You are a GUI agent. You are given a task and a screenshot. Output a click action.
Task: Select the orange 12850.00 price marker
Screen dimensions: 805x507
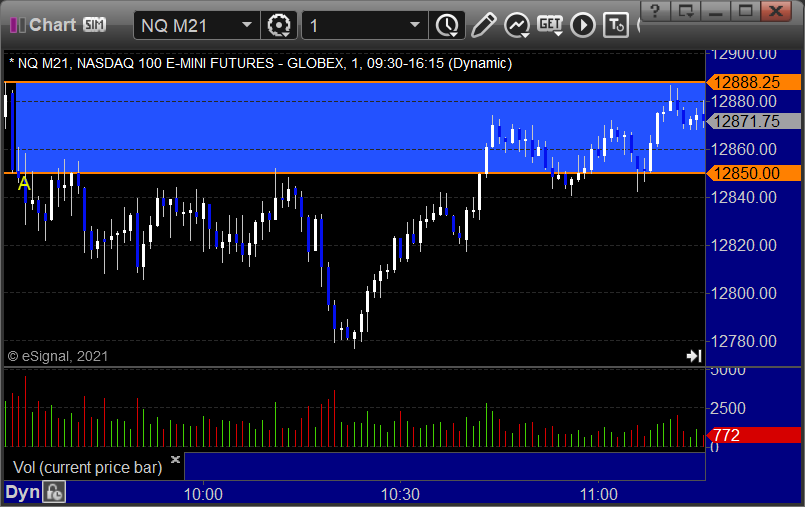(754, 173)
